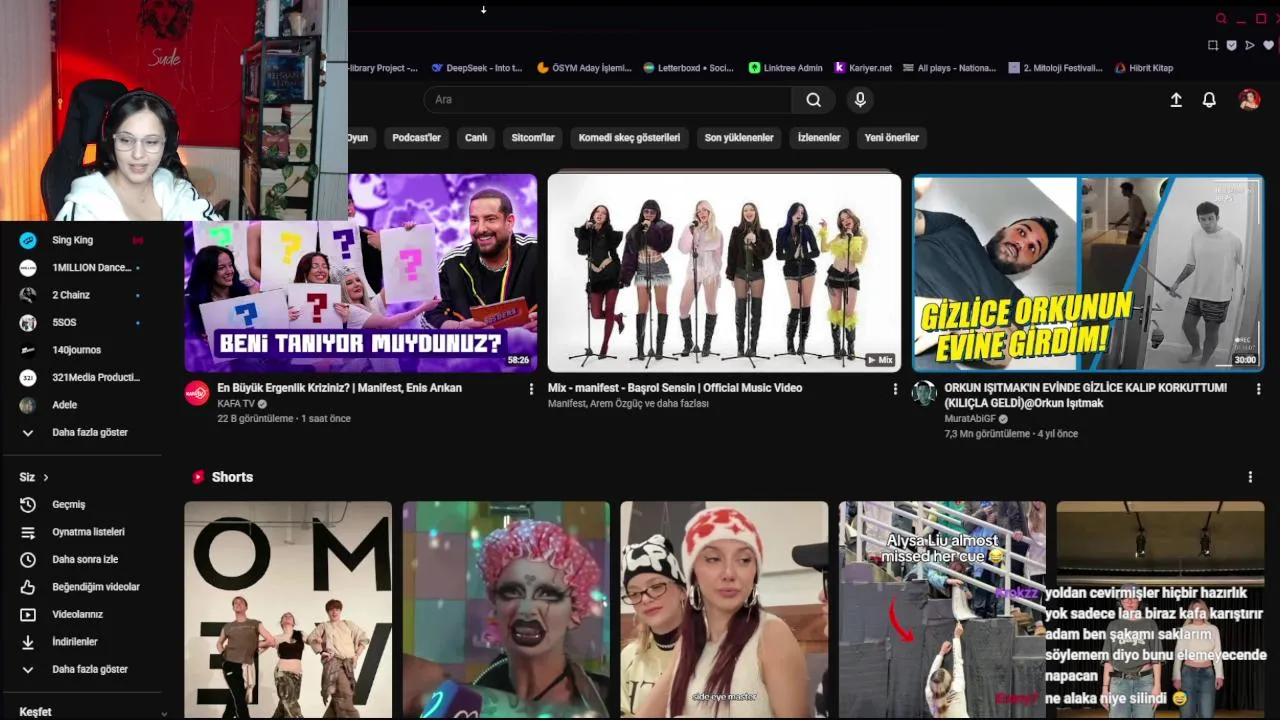The image size is (1280, 720).
Task: Open the 2. Mitoloji Festivali bookmark
Action: point(1055,68)
